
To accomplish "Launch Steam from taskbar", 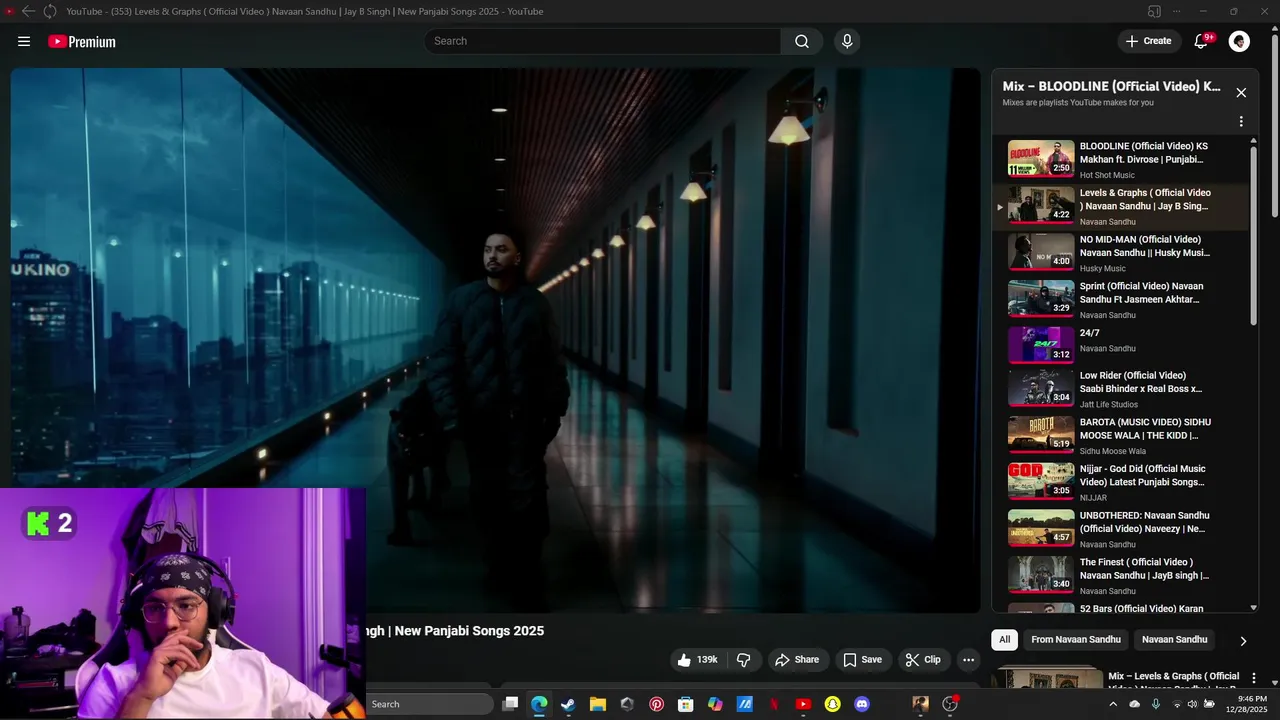I will (x=568, y=704).
